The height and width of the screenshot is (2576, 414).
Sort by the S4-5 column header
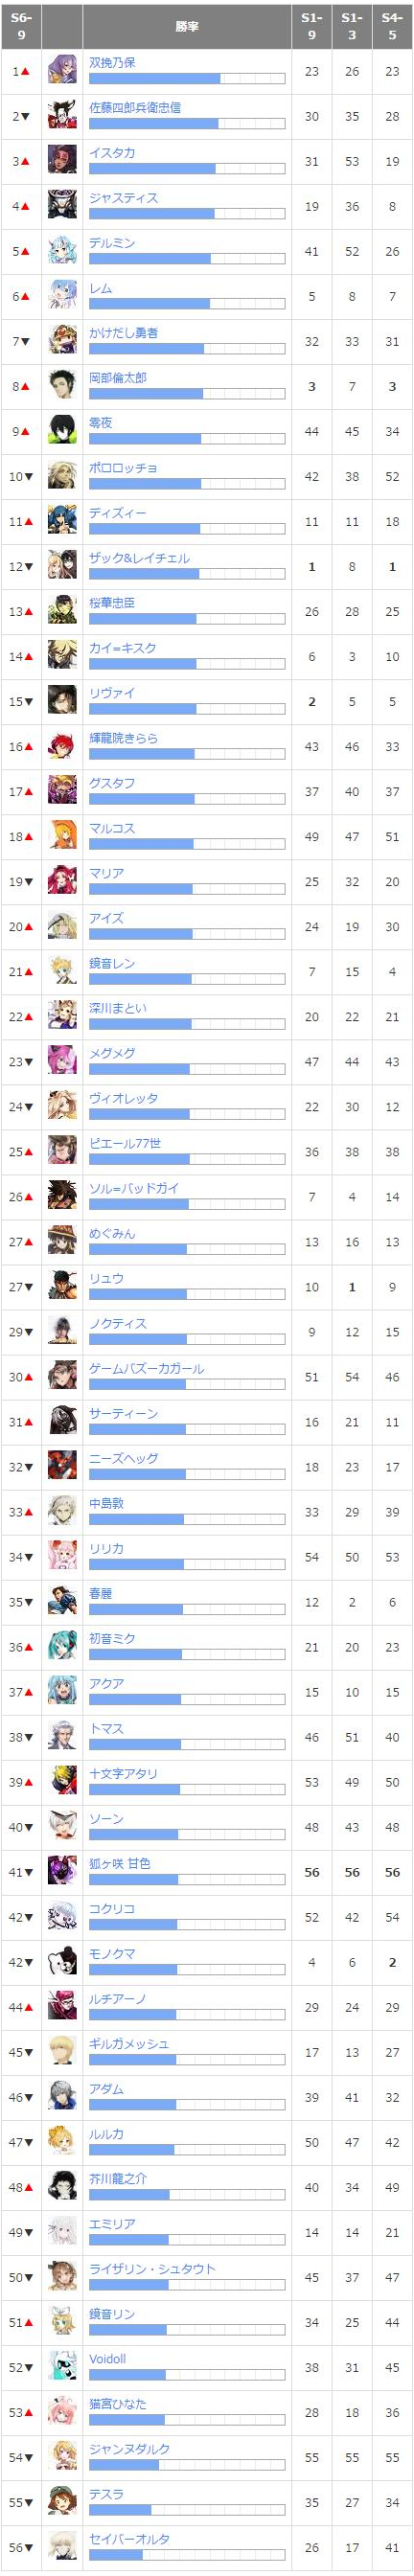pos(392,26)
